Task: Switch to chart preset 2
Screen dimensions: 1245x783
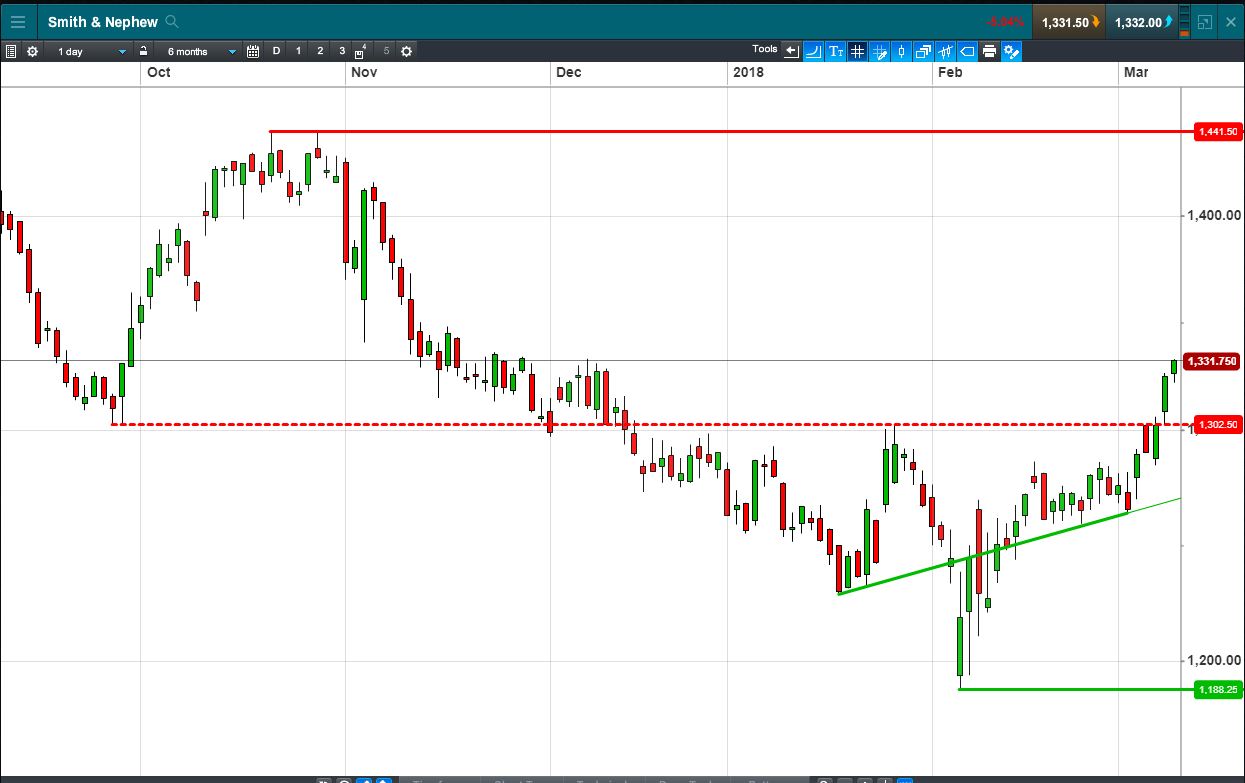Action: pos(320,51)
